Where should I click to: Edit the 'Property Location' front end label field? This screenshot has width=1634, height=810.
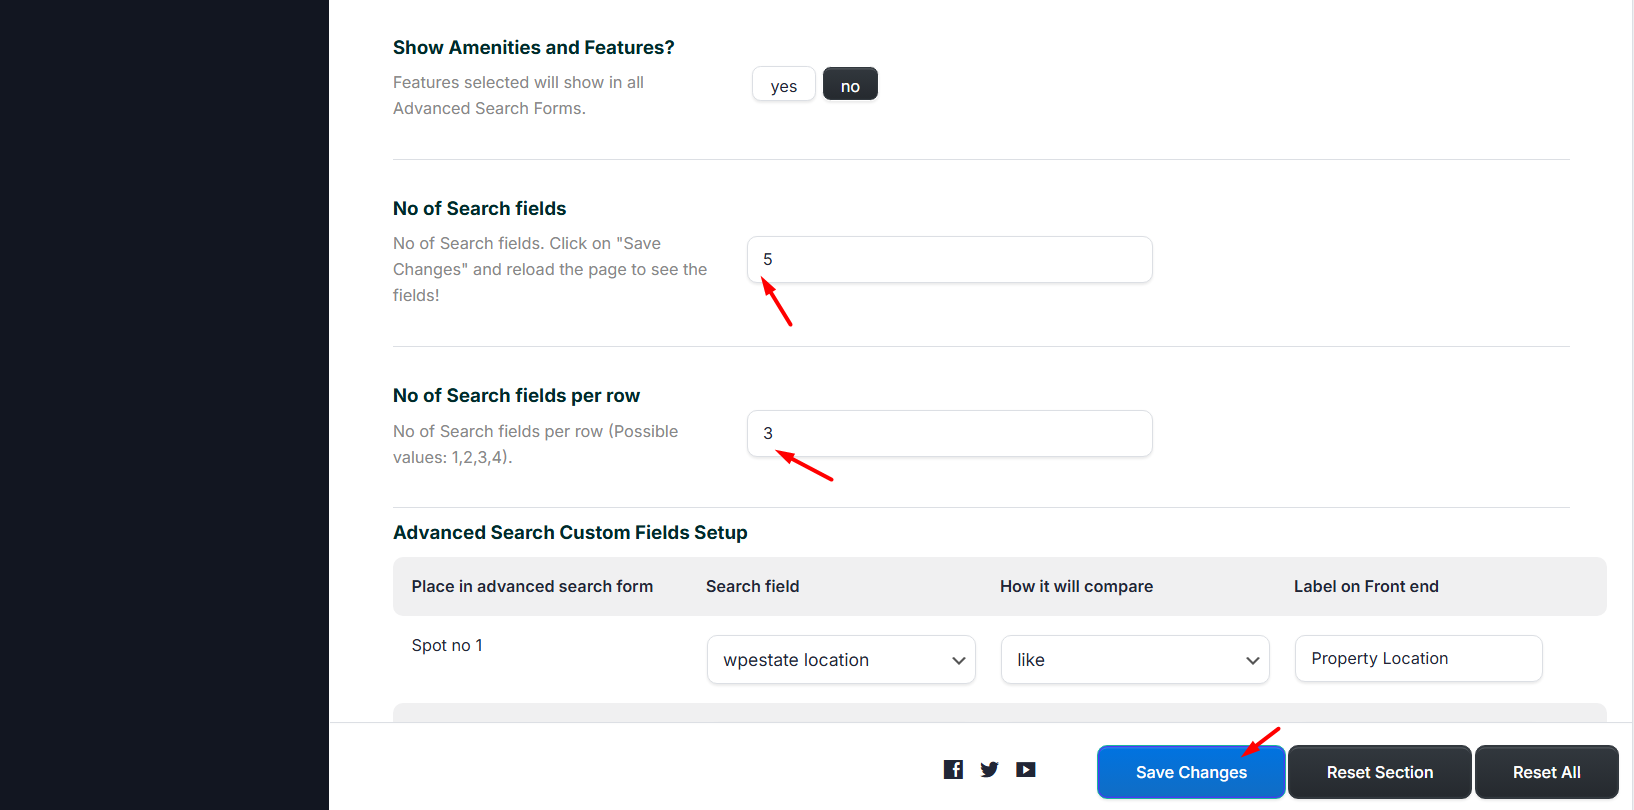click(x=1418, y=659)
